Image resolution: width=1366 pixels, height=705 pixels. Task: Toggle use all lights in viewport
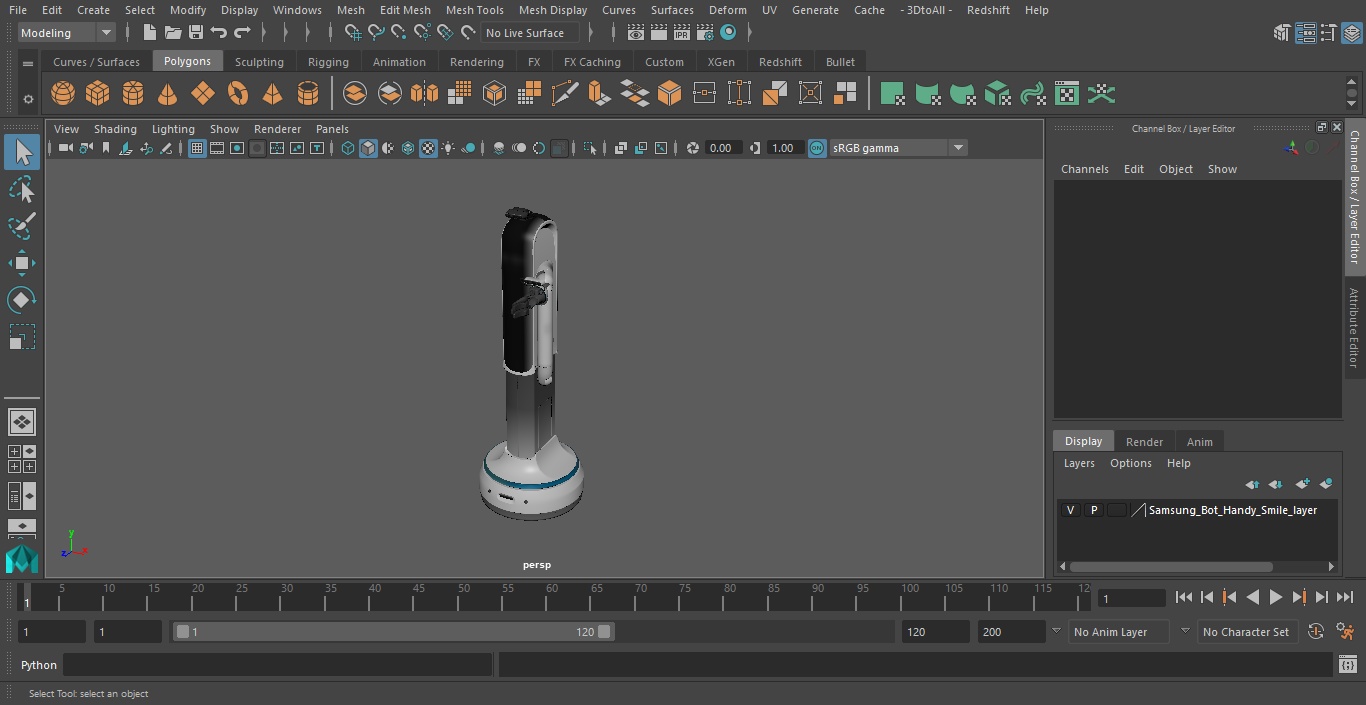click(448, 148)
